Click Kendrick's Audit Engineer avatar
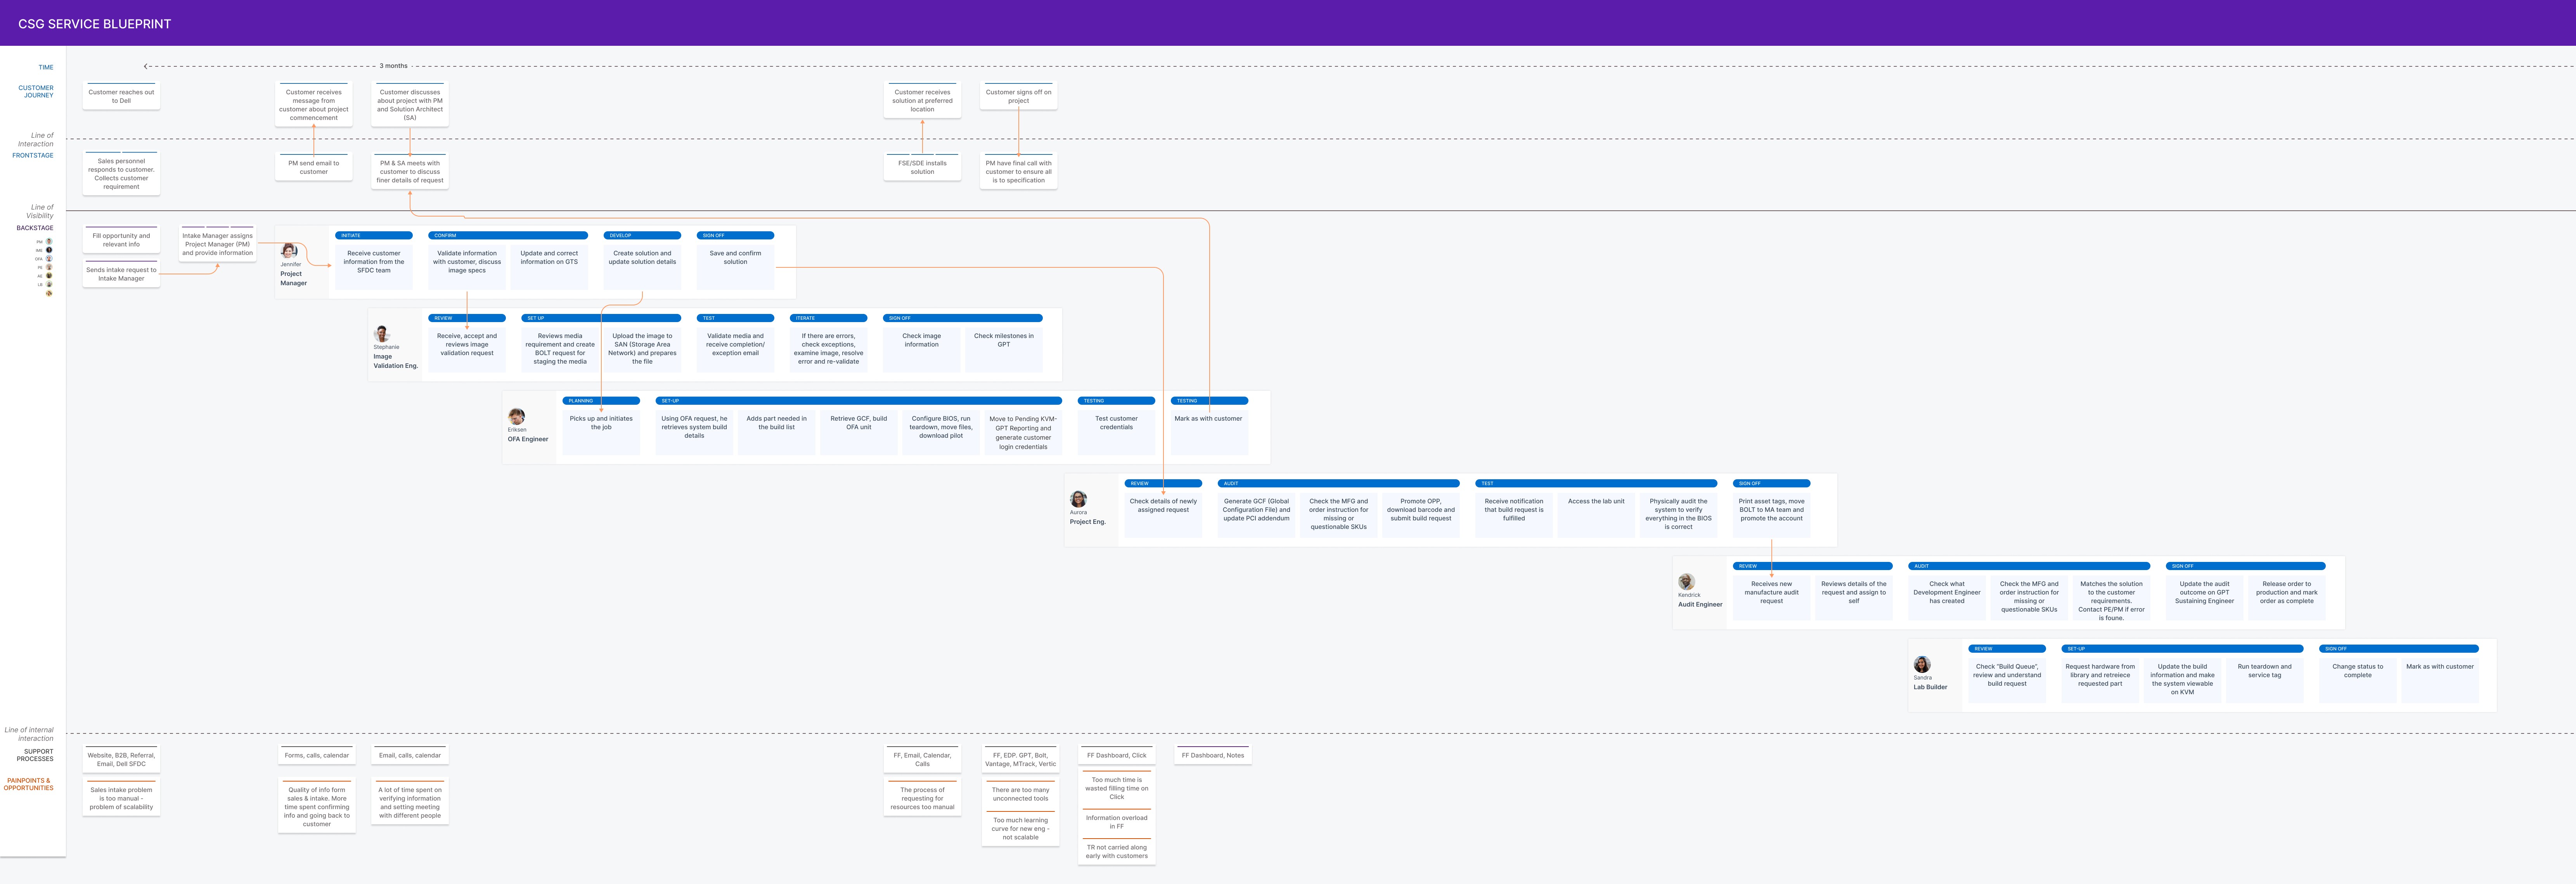Viewport: 2576px width, 884px height. point(1686,582)
